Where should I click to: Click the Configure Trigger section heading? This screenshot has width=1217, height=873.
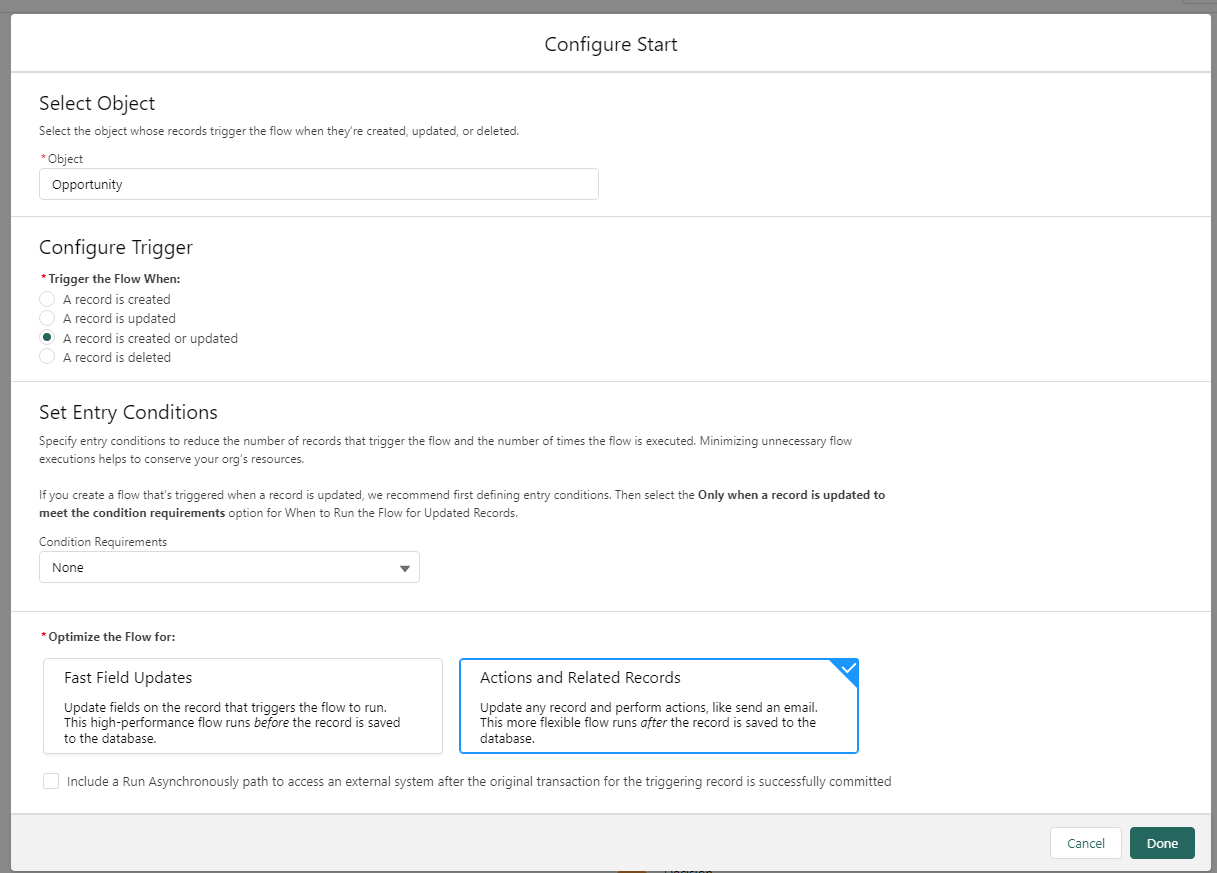(116, 247)
